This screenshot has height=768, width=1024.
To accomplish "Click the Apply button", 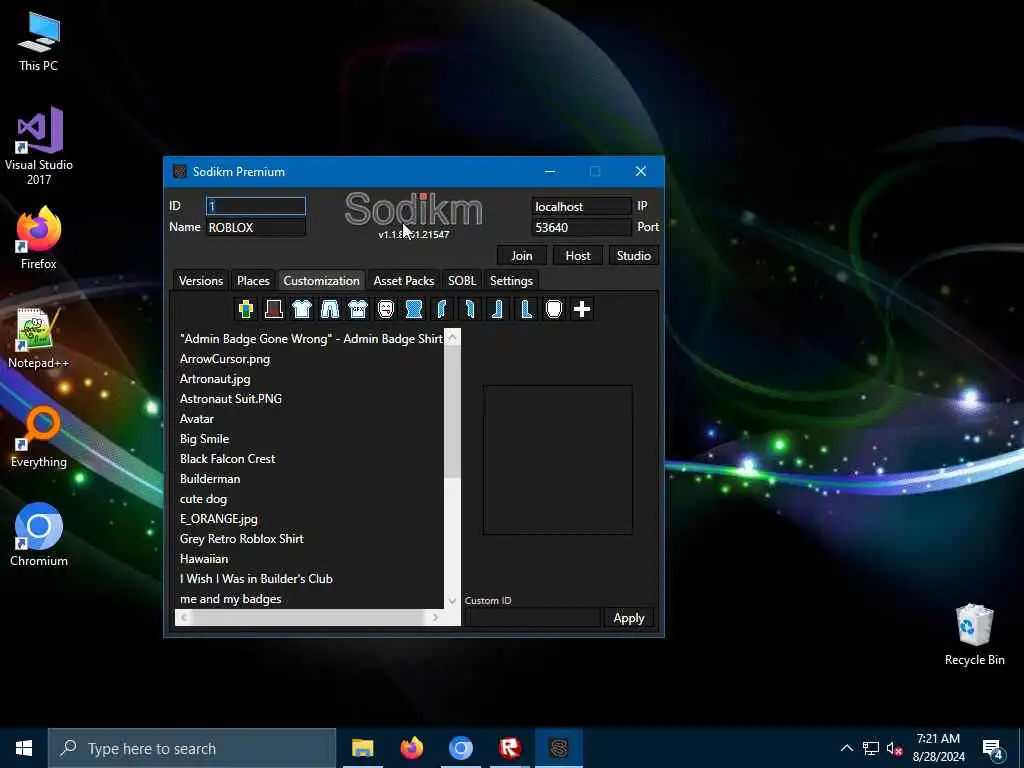I will pyautogui.click(x=628, y=618).
